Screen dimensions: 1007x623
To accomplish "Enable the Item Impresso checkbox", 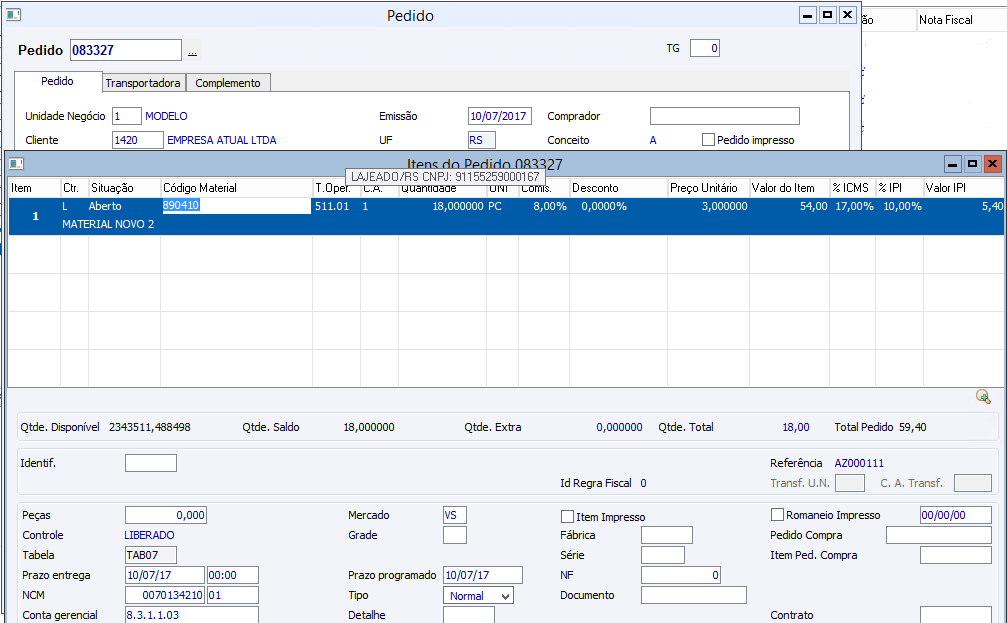I will click(x=567, y=517).
